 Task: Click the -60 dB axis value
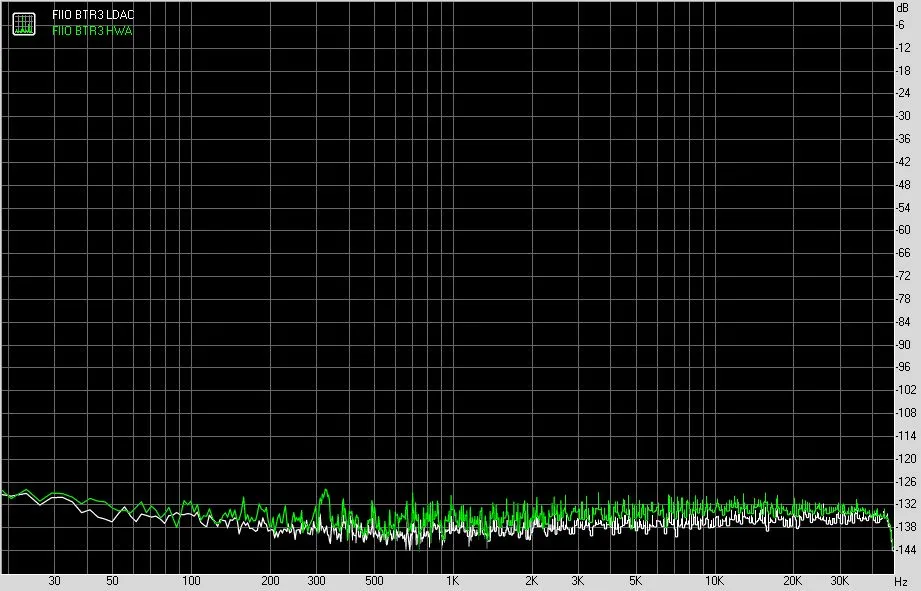point(903,230)
